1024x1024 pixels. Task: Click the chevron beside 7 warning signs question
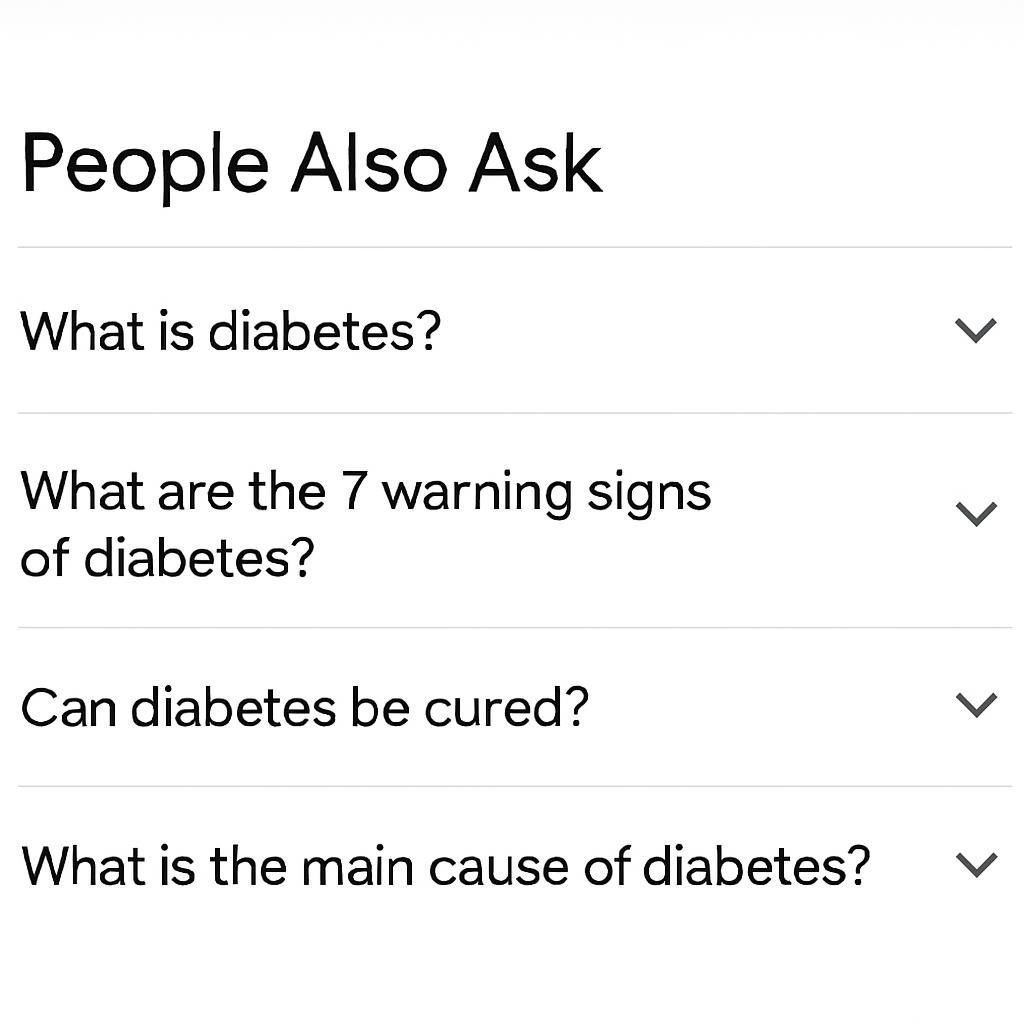pos(976,514)
